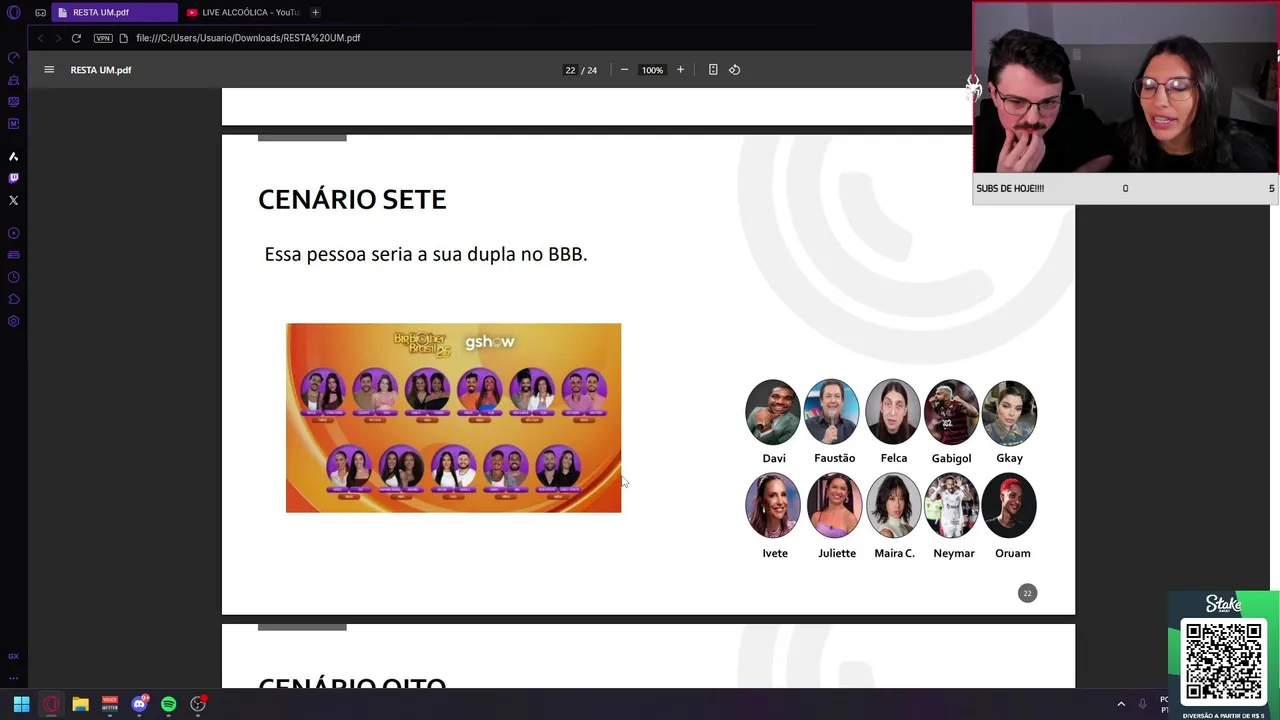This screenshot has width=1280, height=720.
Task: Click the PDF page number field showing 22
Action: [570, 70]
